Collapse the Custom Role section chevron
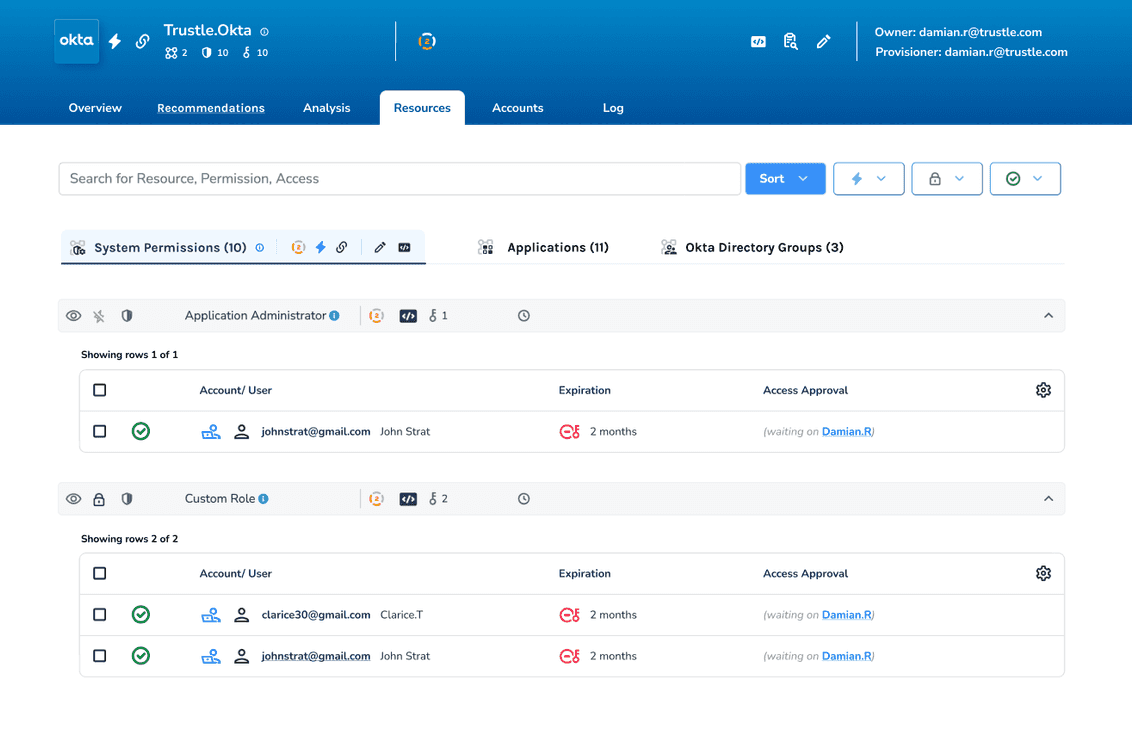Image resolution: width=1132 pixels, height=729 pixels. 1048,499
